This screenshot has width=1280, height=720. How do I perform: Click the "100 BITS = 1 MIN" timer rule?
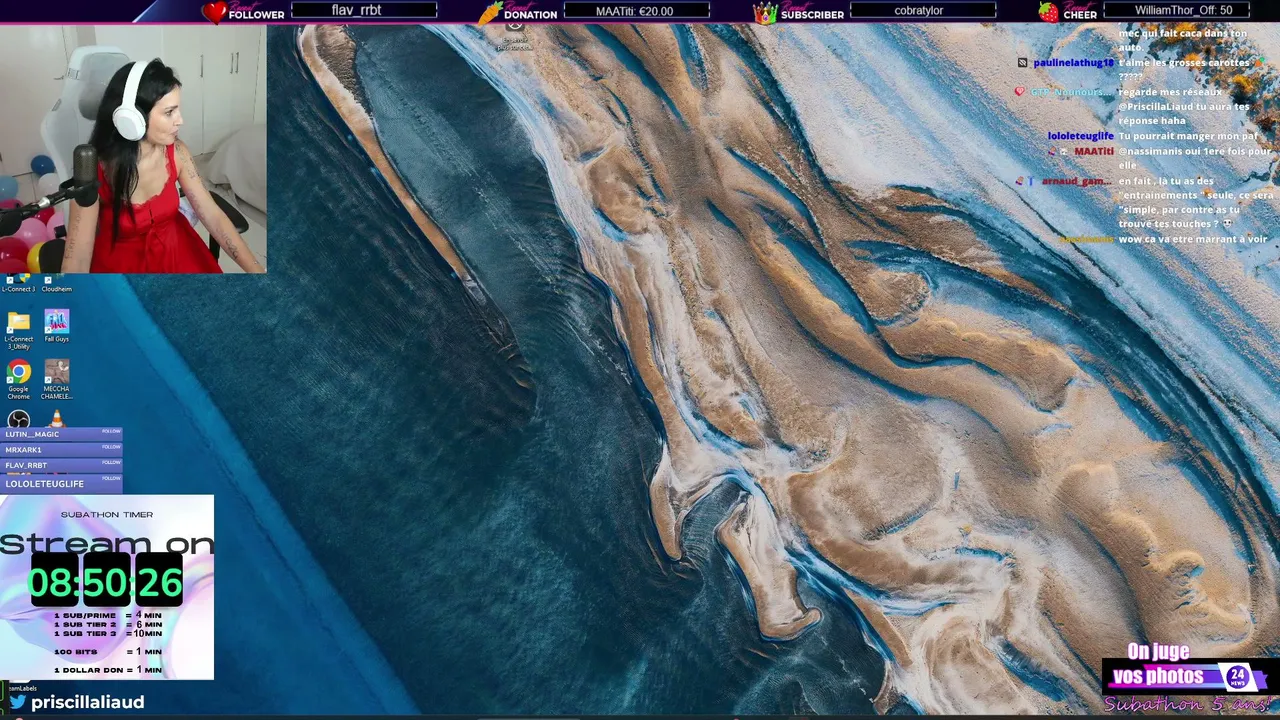[x=107, y=652]
